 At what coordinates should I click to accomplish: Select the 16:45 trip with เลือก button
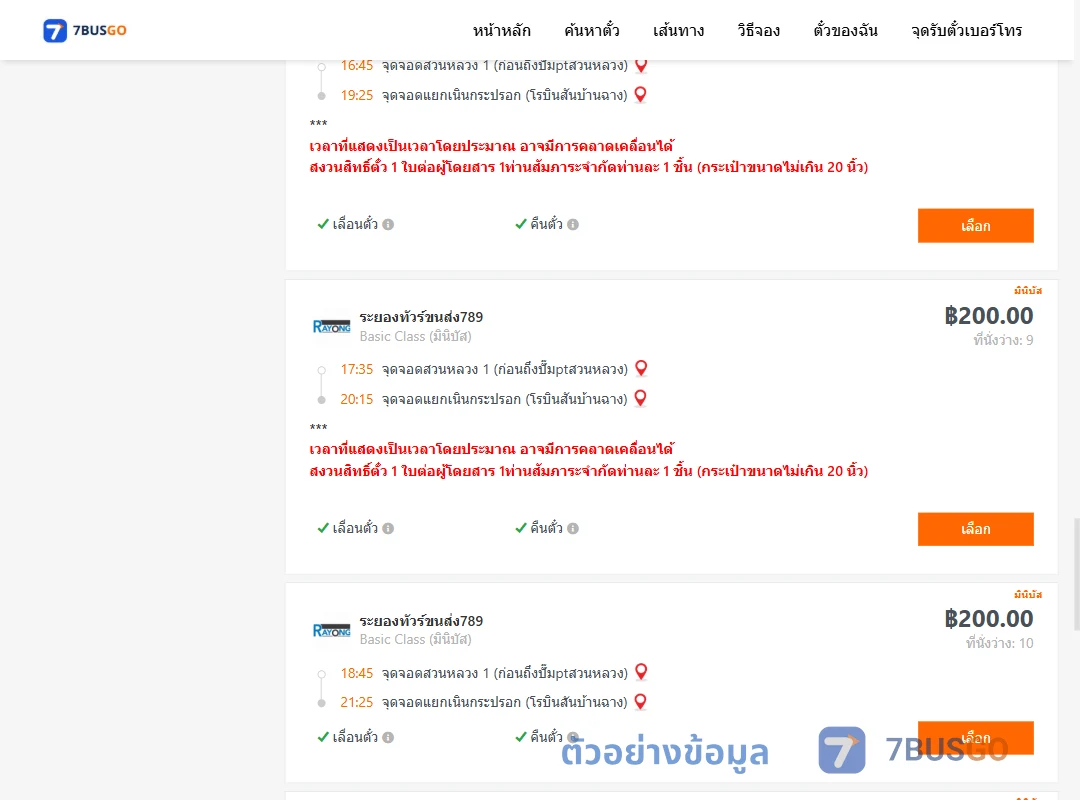click(975, 225)
